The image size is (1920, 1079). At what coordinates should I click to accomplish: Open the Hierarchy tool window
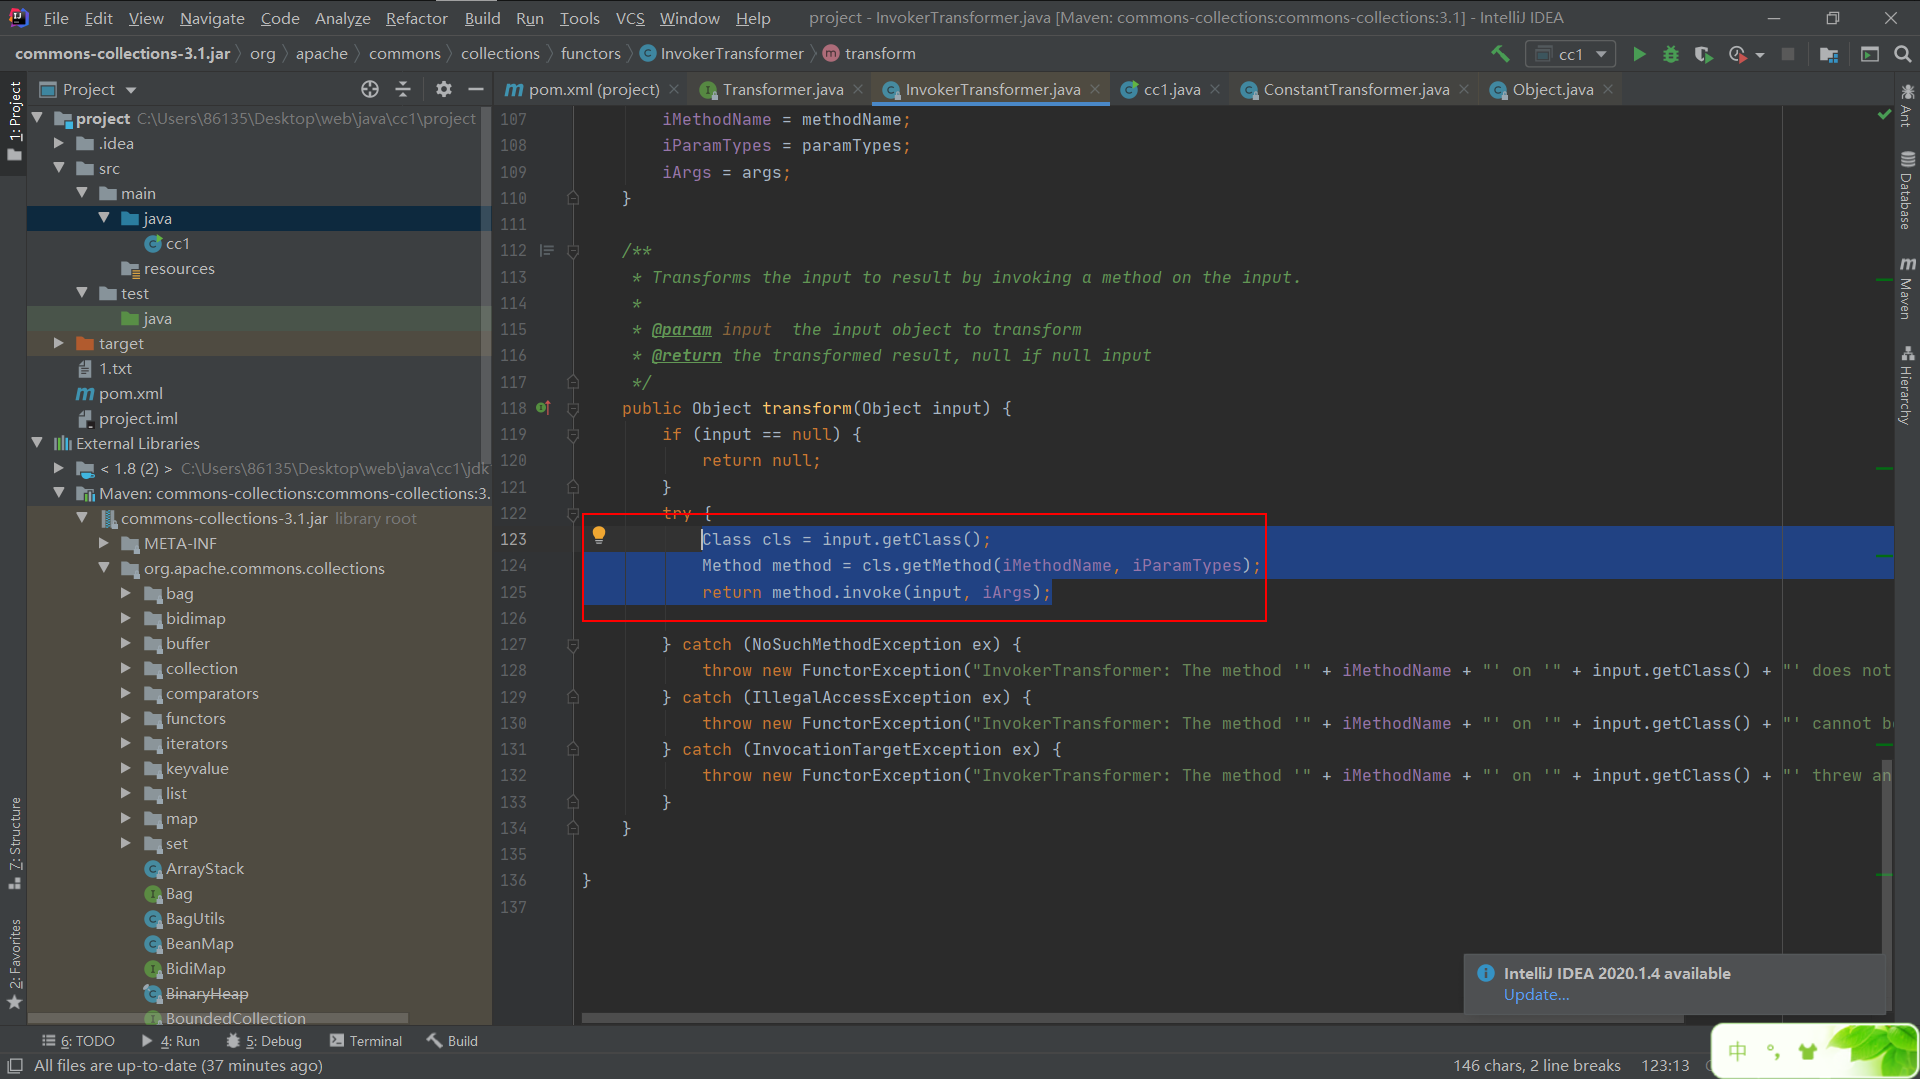point(1907,386)
